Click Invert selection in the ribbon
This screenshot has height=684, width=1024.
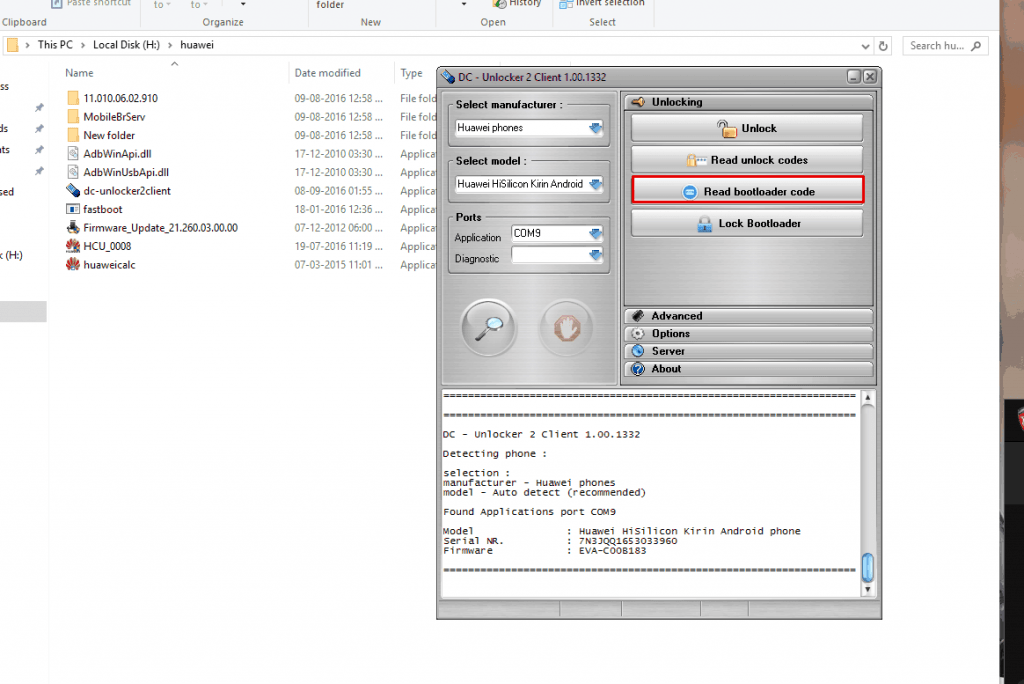click(x=601, y=3)
